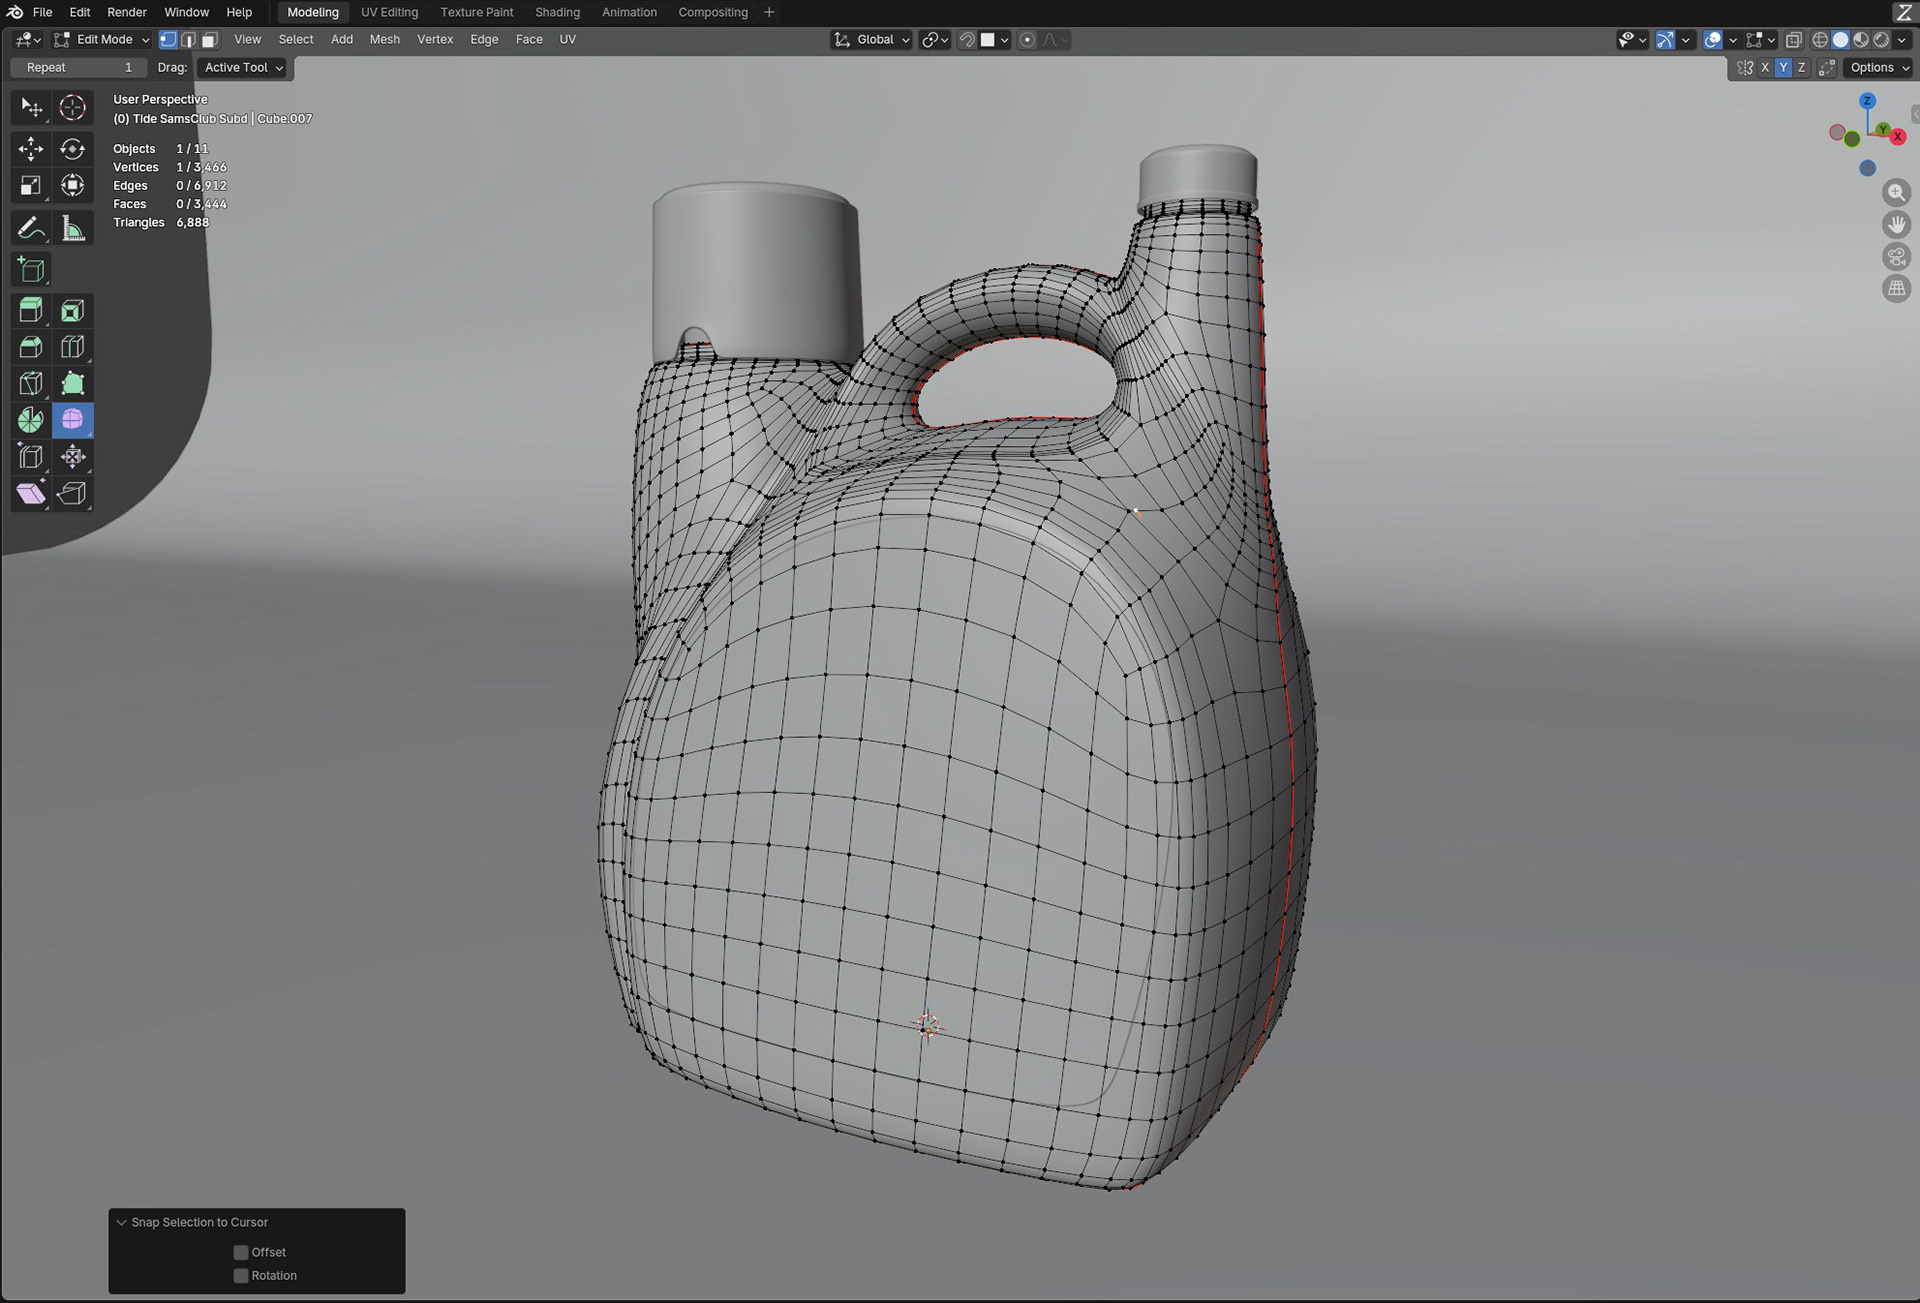Click the Repeat value field

coord(78,67)
